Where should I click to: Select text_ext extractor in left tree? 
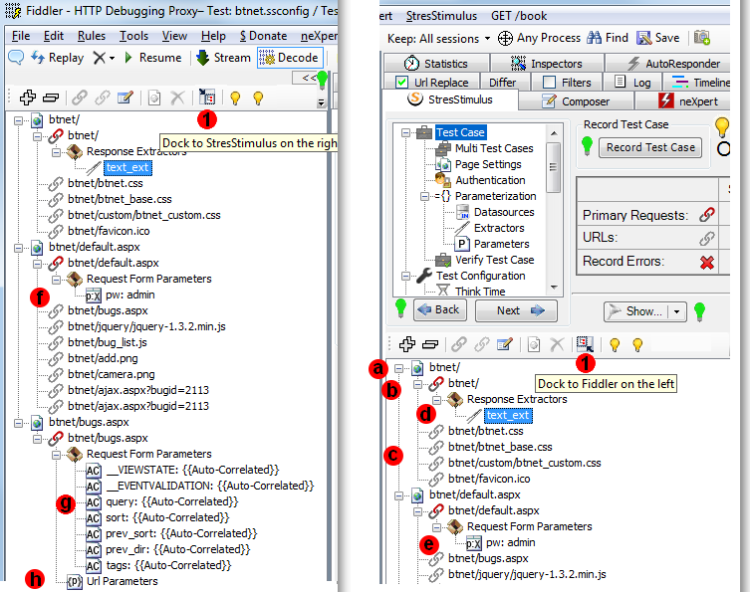coord(128,167)
